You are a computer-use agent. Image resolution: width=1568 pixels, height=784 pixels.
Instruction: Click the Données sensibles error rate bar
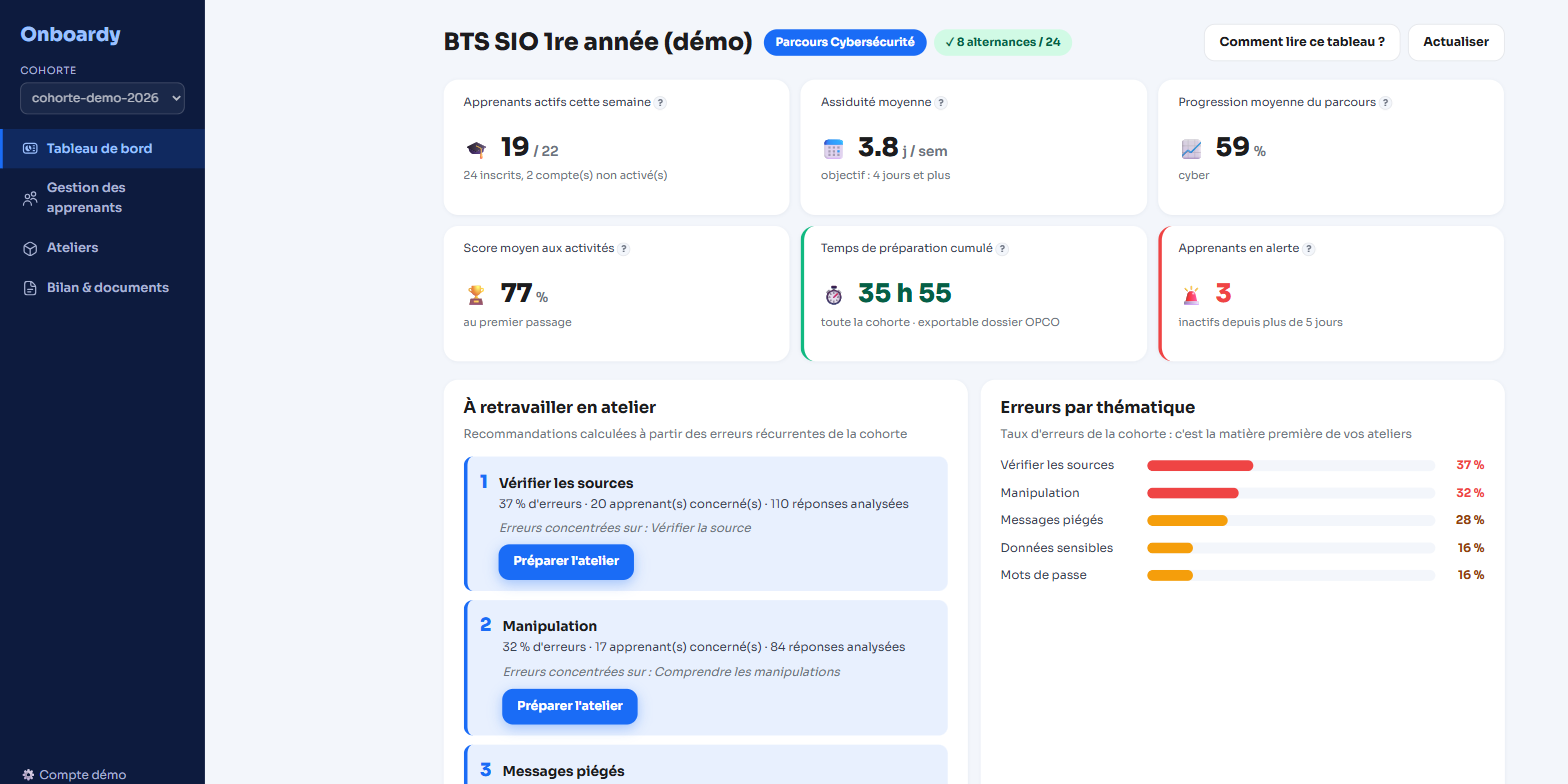tap(1291, 548)
